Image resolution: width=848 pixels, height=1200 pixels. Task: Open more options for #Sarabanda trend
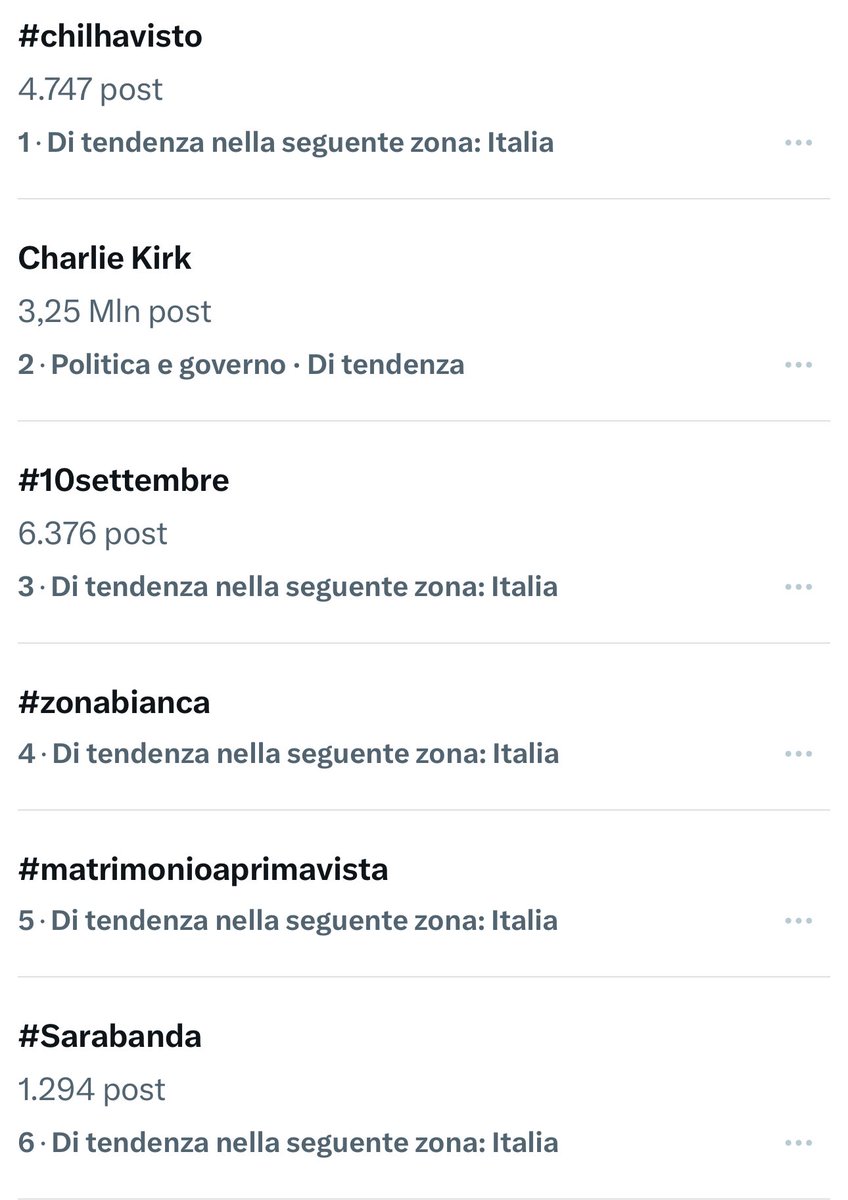click(798, 1143)
